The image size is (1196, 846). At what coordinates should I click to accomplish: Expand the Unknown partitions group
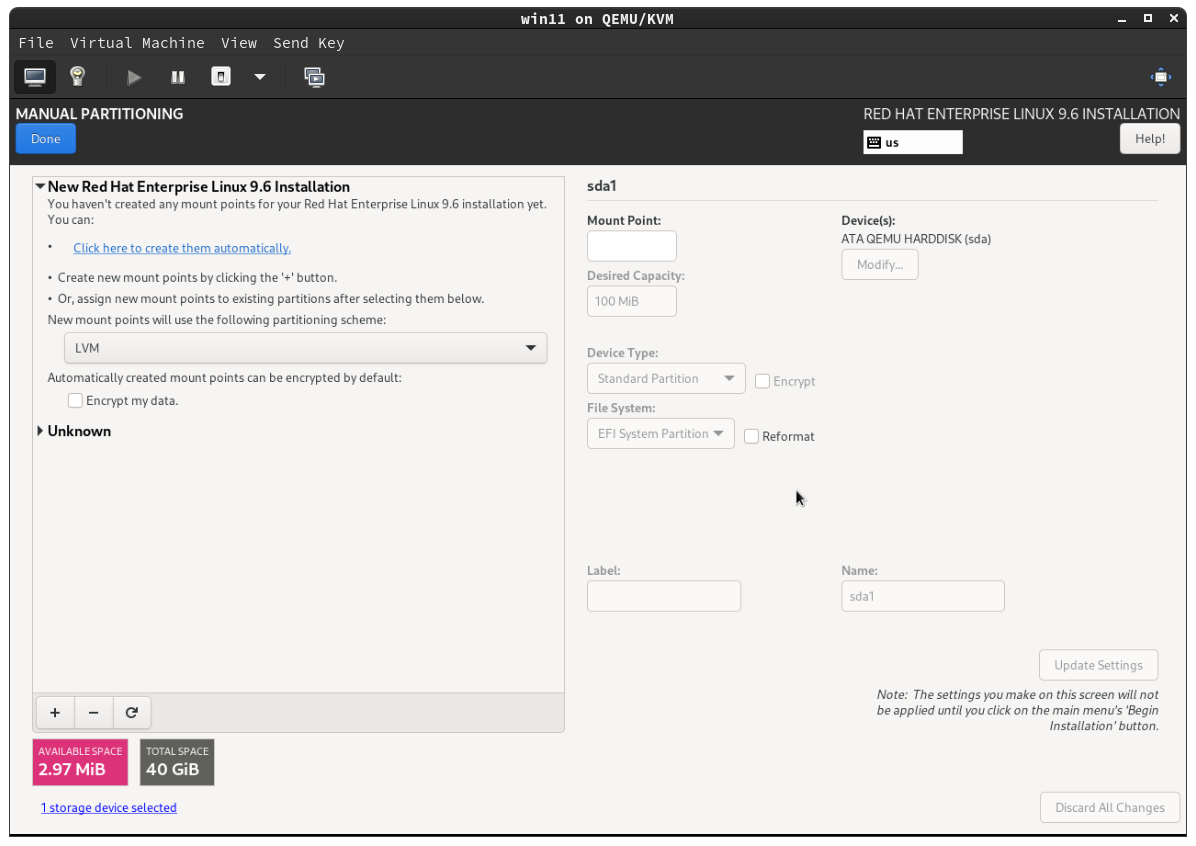40,431
